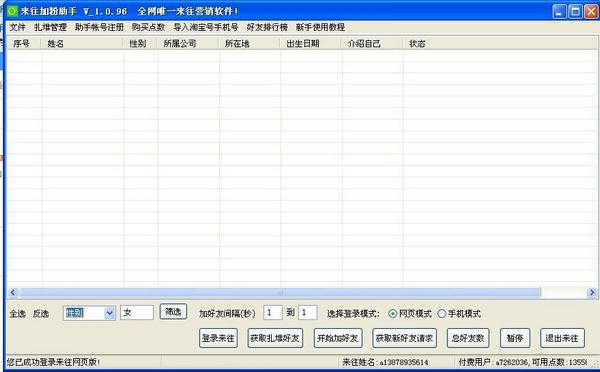600x372 pixels.
Task: Sort by the 姓名 column header
Action: [82, 44]
